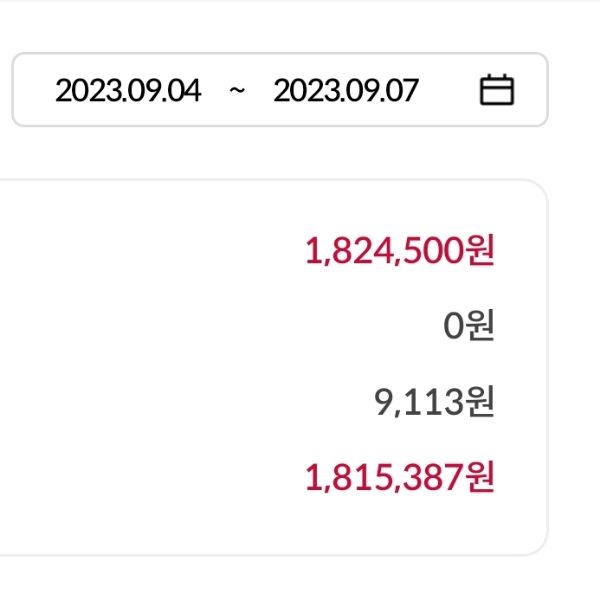Click the year 2023 in start date
The width and height of the screenshot is (600, 600).
click(x=79, y=91)
